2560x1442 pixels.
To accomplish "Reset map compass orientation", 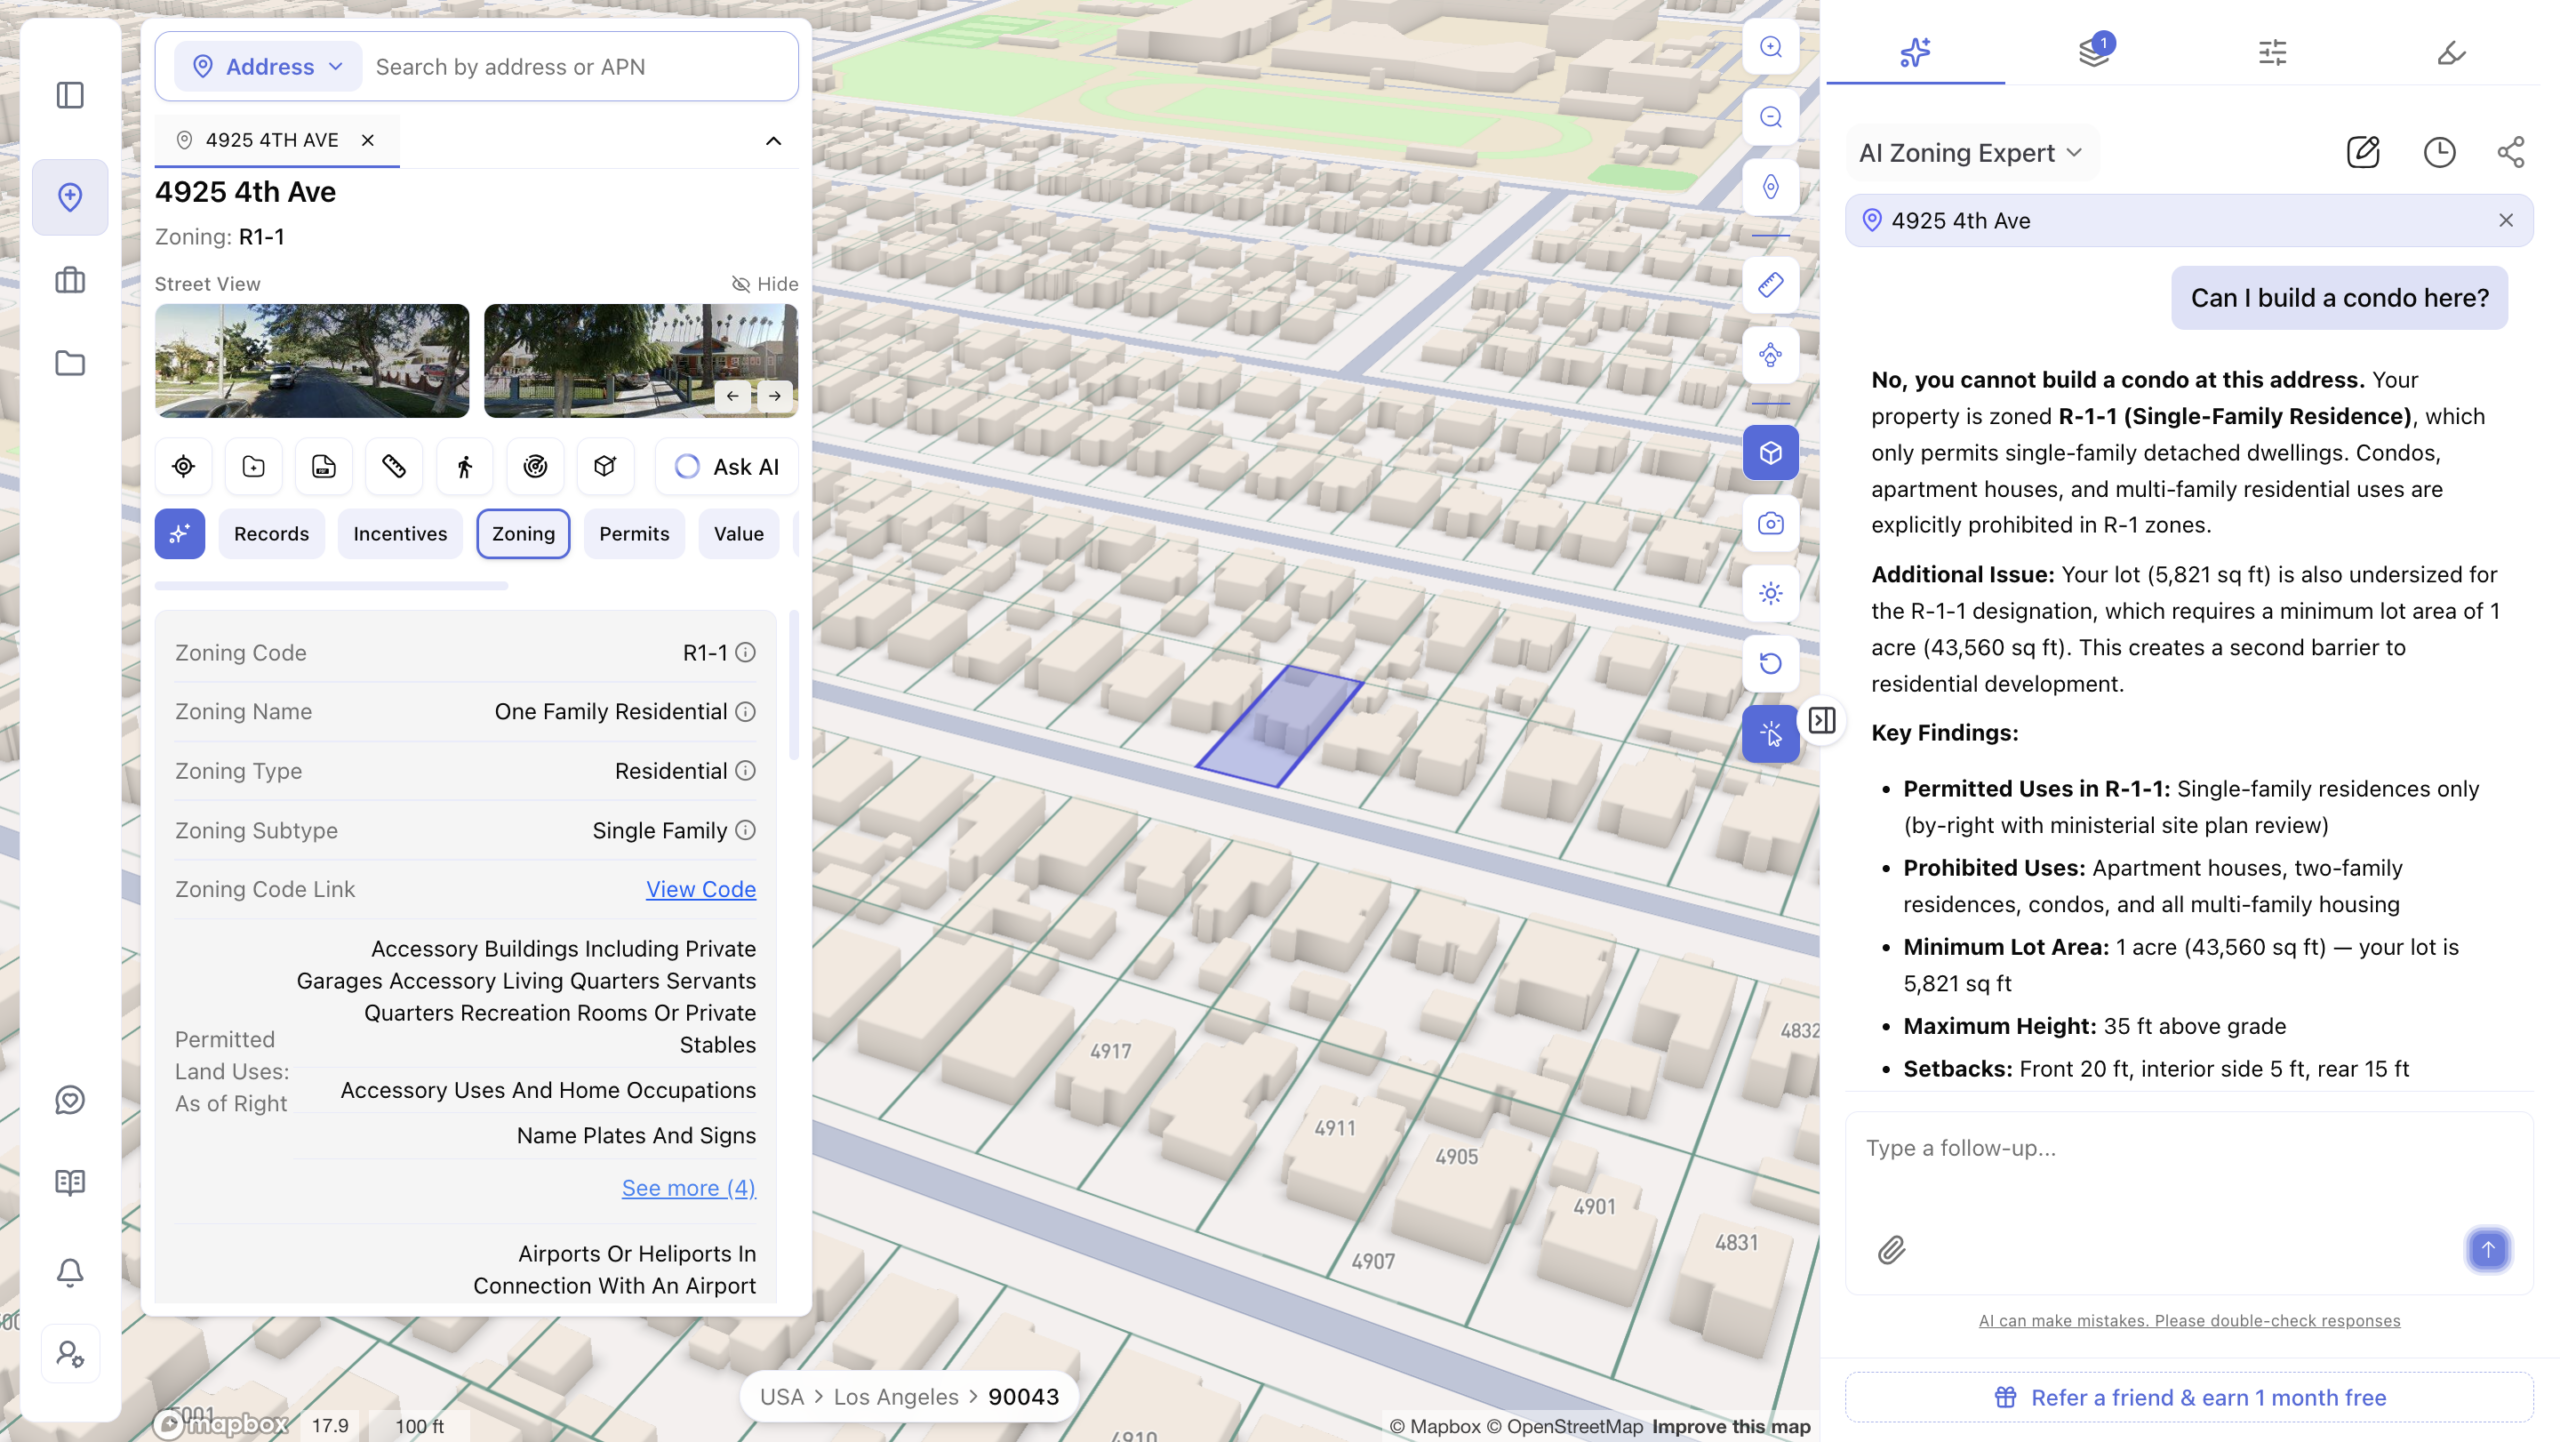I will 1770,187.
